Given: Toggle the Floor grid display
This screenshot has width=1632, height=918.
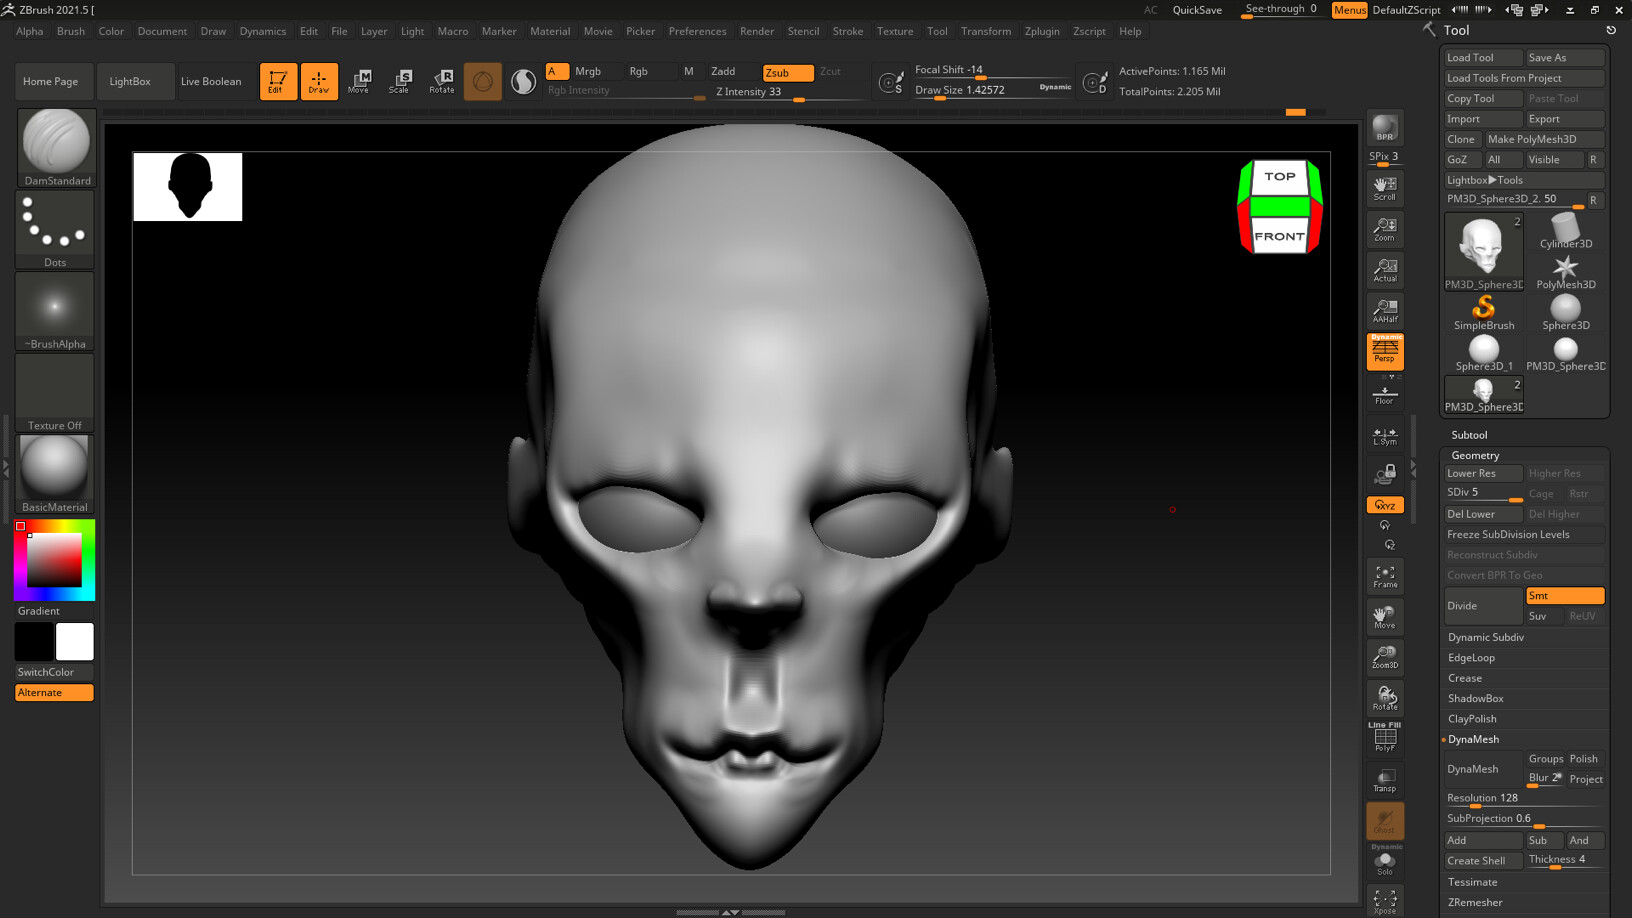Looking at the screenshot, I should pyautogui.click(x=1385, y=392).
